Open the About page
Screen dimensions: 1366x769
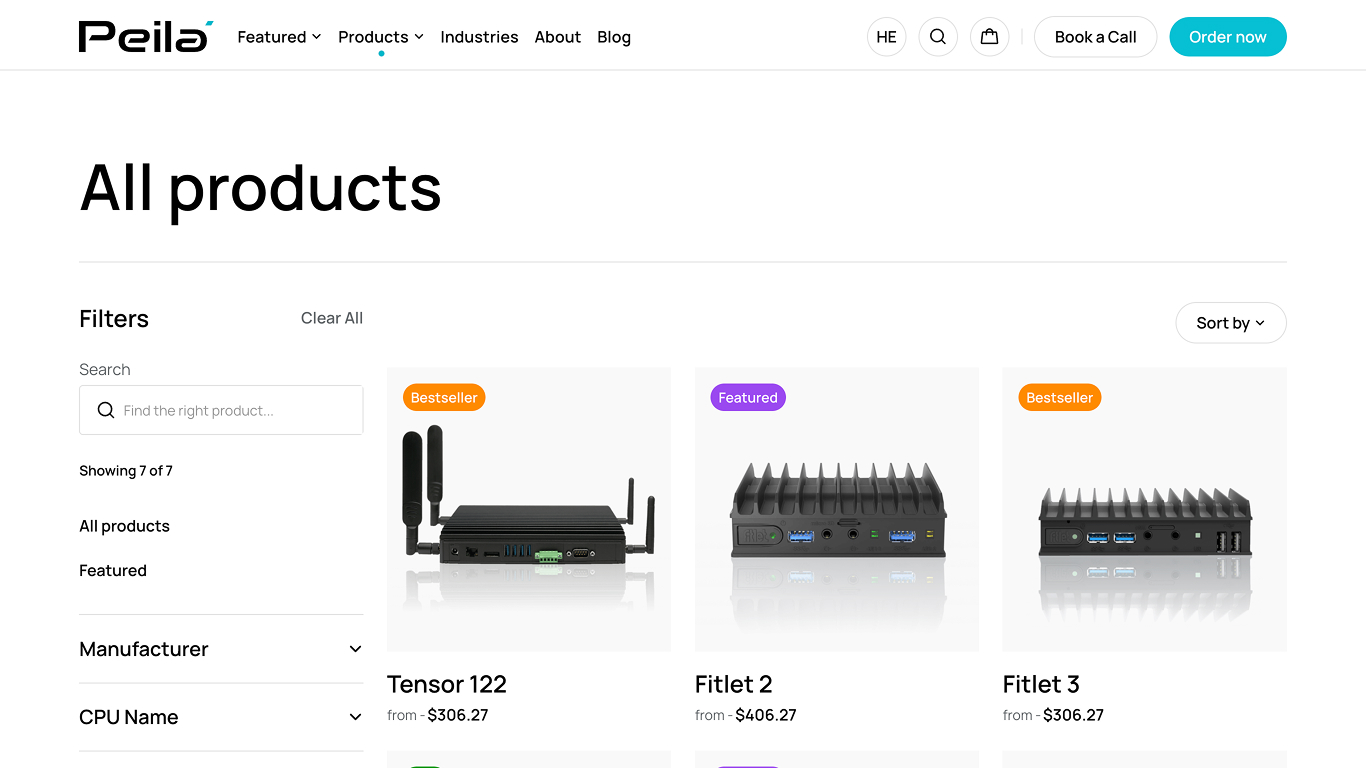point(557,37)
